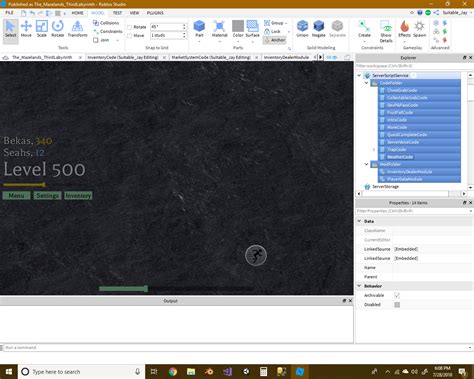Click the green stamina bar in viewport
This screenshot has width=474, height=379.
coord(123,289)
